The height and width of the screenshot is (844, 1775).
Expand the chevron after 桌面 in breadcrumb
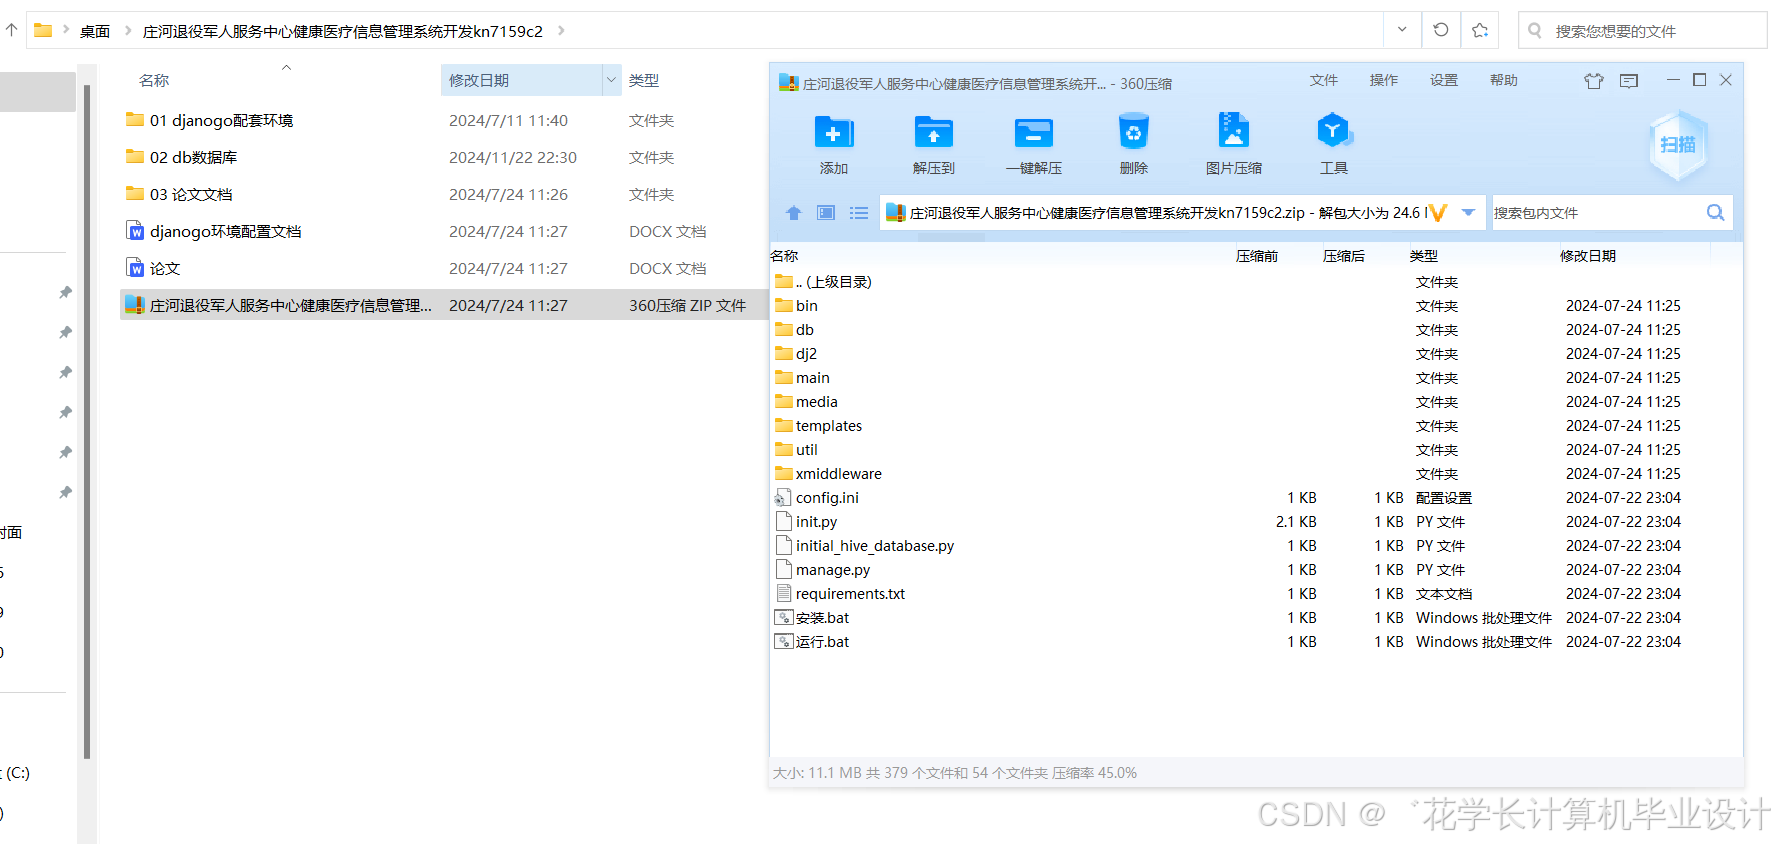coord(128,31)
